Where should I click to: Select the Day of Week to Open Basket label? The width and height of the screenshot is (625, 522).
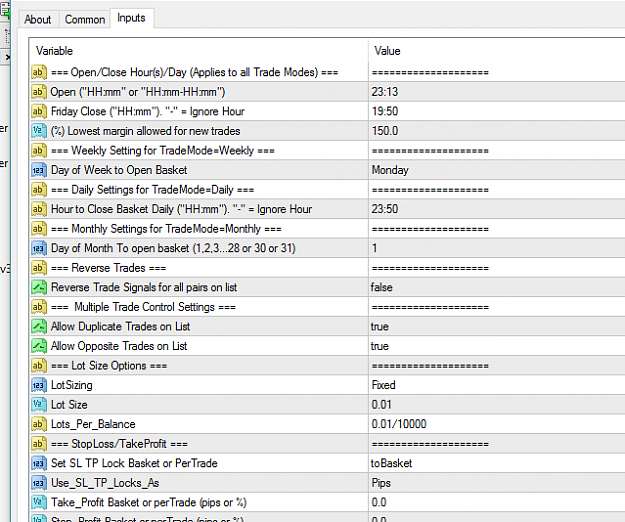pyautogui.click(x=119, y=170)
